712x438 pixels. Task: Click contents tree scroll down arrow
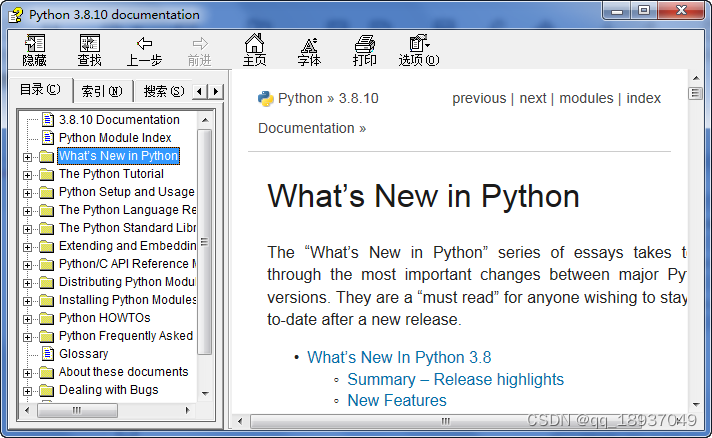pos(205,394)
